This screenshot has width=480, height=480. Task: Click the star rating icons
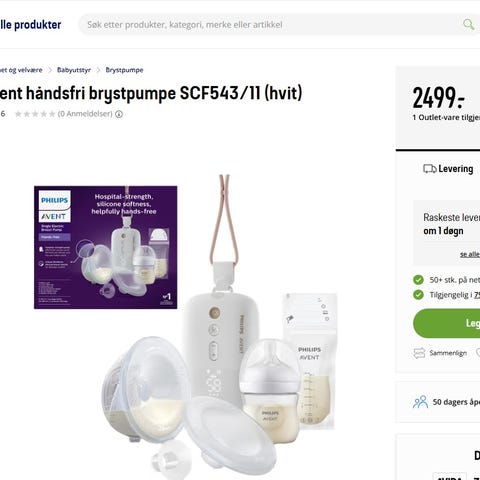pyautogui.click(x=35, y=114)
